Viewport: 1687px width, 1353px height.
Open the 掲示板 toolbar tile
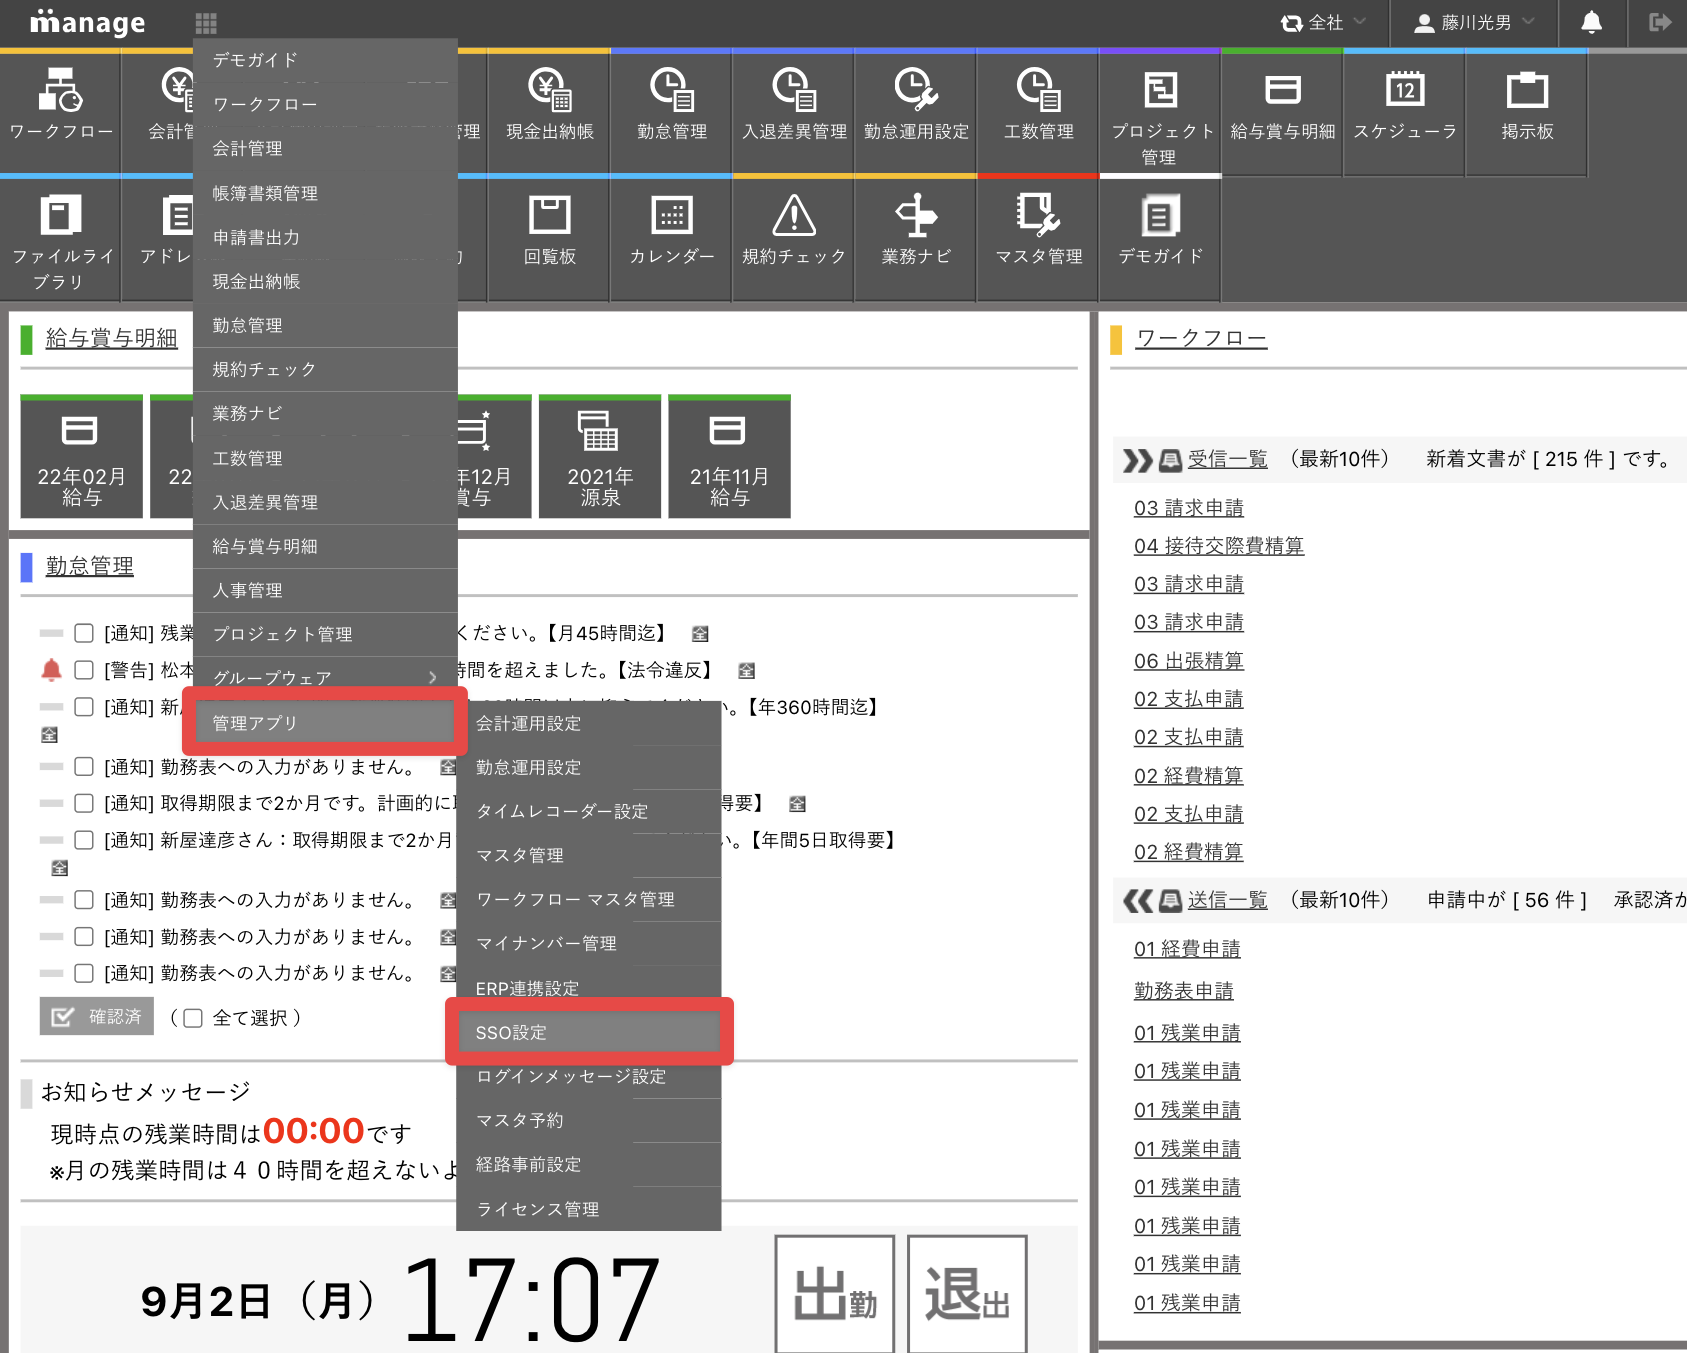tap(1526, 113)
